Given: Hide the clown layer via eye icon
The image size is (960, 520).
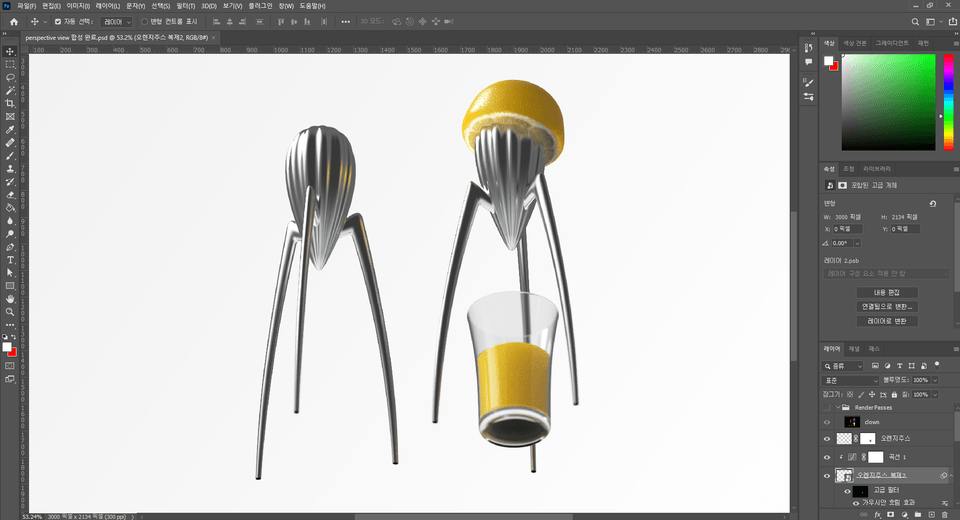Looking at the screenshot, I should (x=826, y=422).
